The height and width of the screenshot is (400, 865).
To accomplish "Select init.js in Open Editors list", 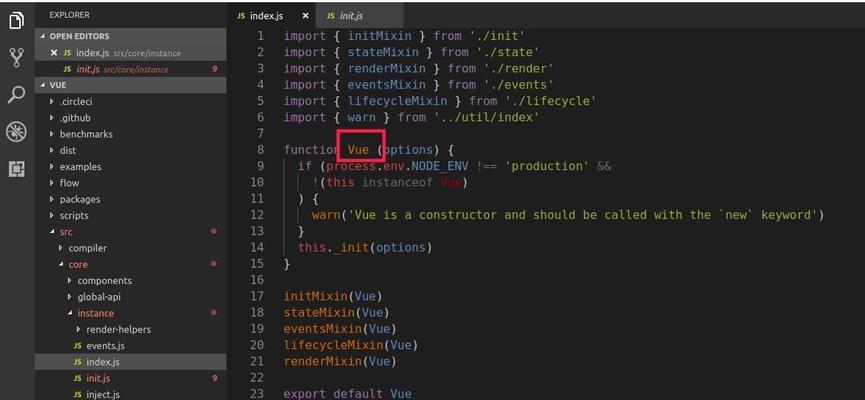I will pos(130,69).
